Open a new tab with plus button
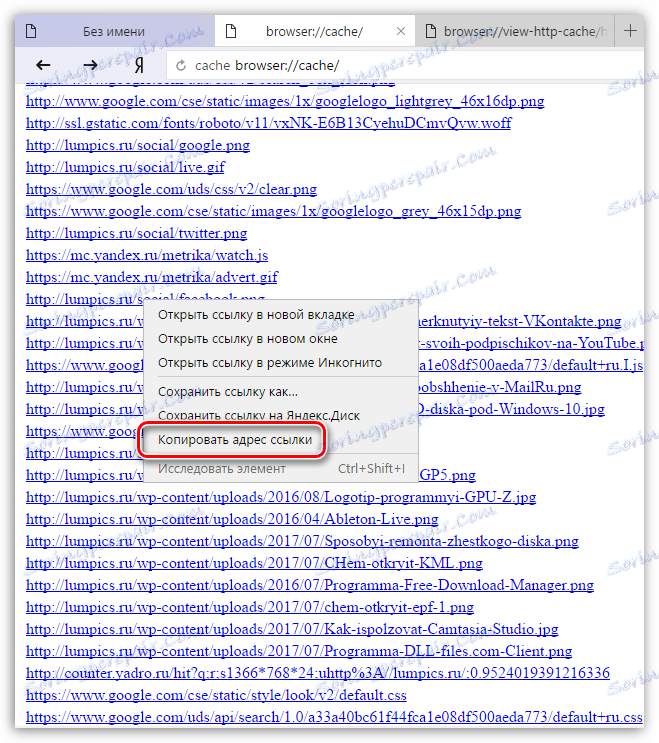 click(630, 31)
